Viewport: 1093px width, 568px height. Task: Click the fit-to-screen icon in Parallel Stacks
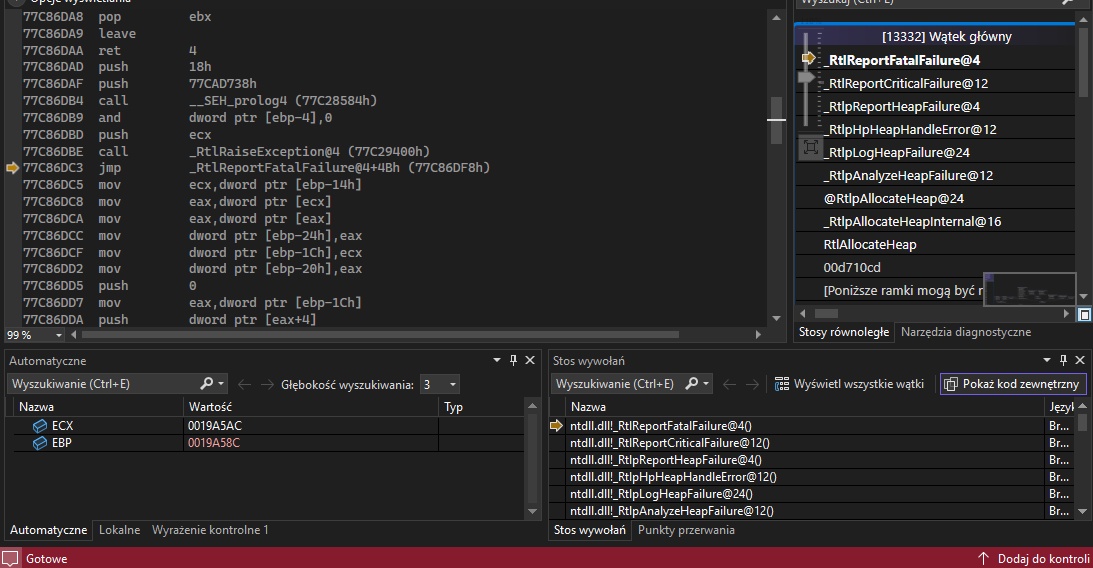pyautogui.click(x=810, y=147)
